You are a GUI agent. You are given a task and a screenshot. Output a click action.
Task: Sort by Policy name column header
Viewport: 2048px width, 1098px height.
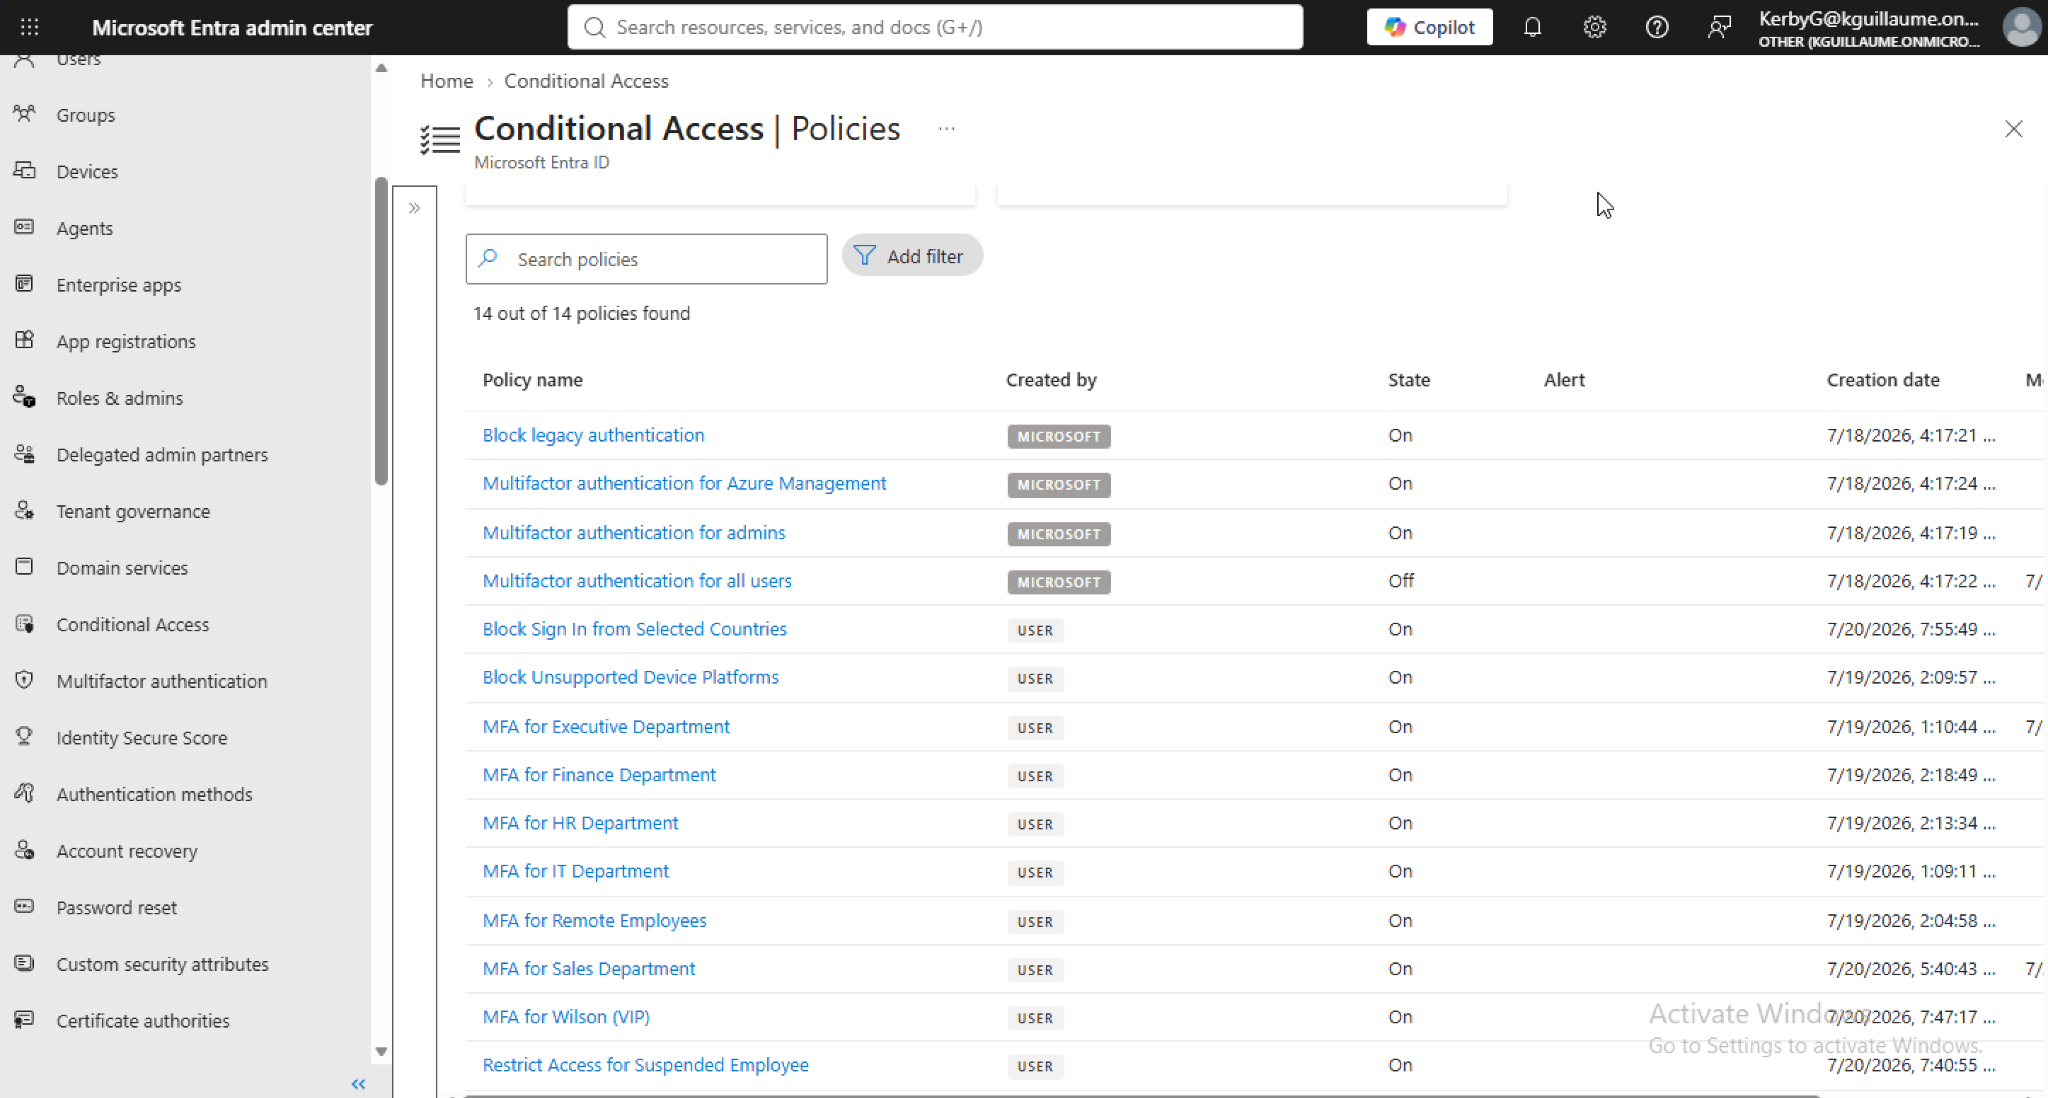click(532, 380)
